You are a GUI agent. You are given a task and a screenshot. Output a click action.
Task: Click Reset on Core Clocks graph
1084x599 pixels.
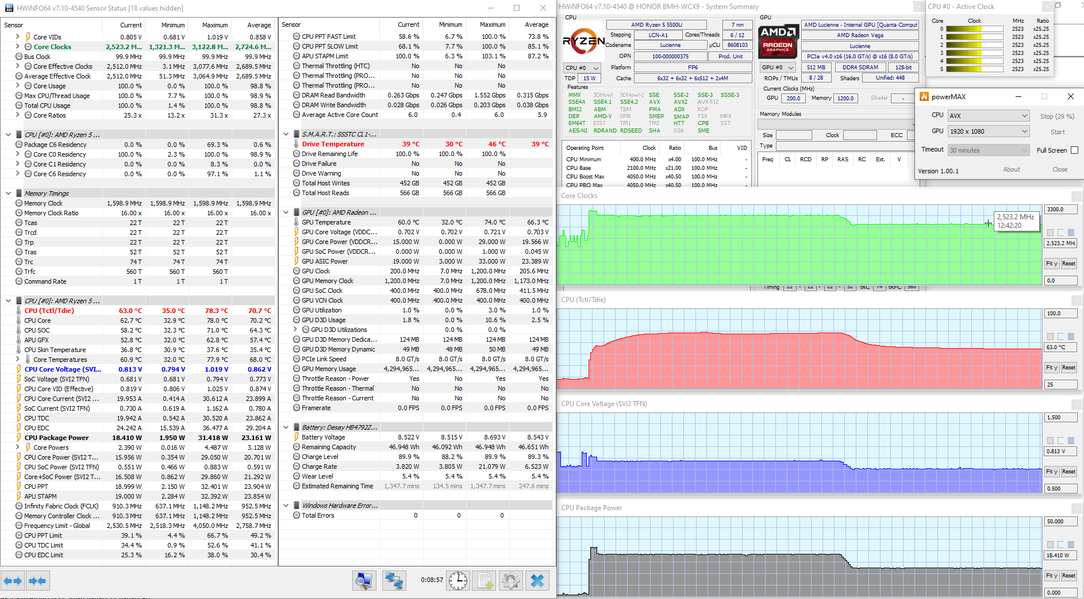coord(1068,264)
